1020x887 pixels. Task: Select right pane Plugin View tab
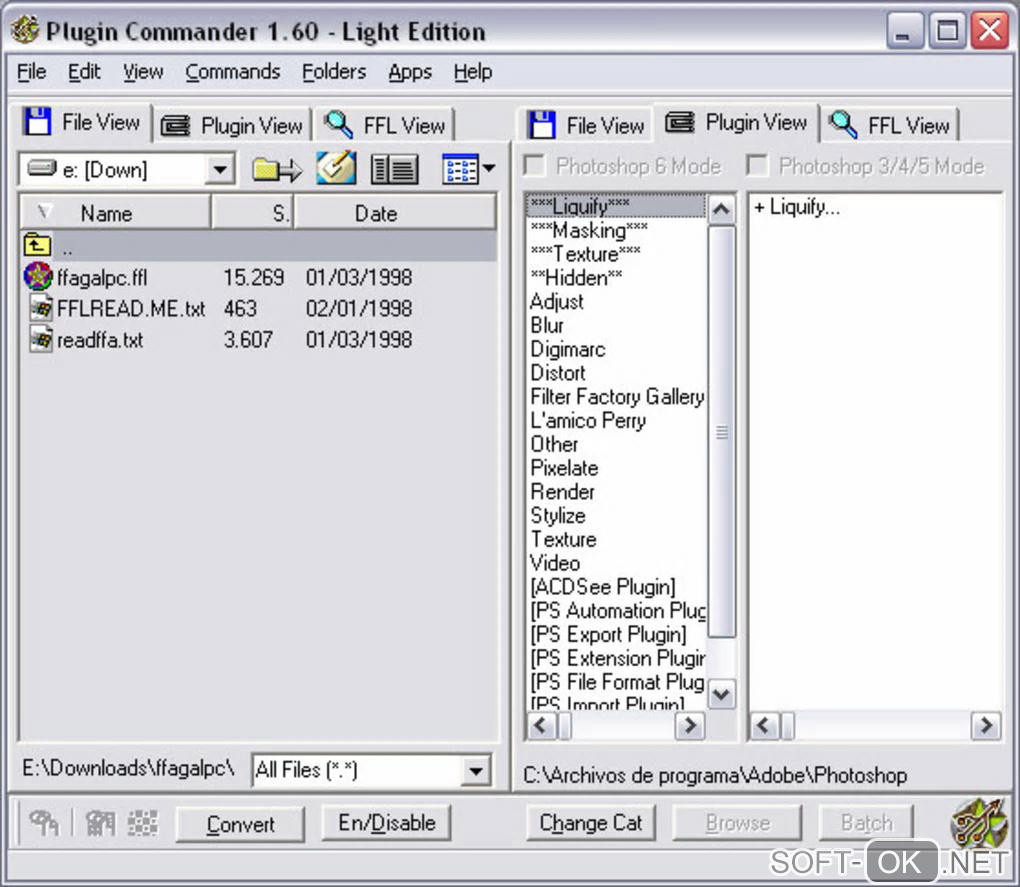[x=736, y=122]
